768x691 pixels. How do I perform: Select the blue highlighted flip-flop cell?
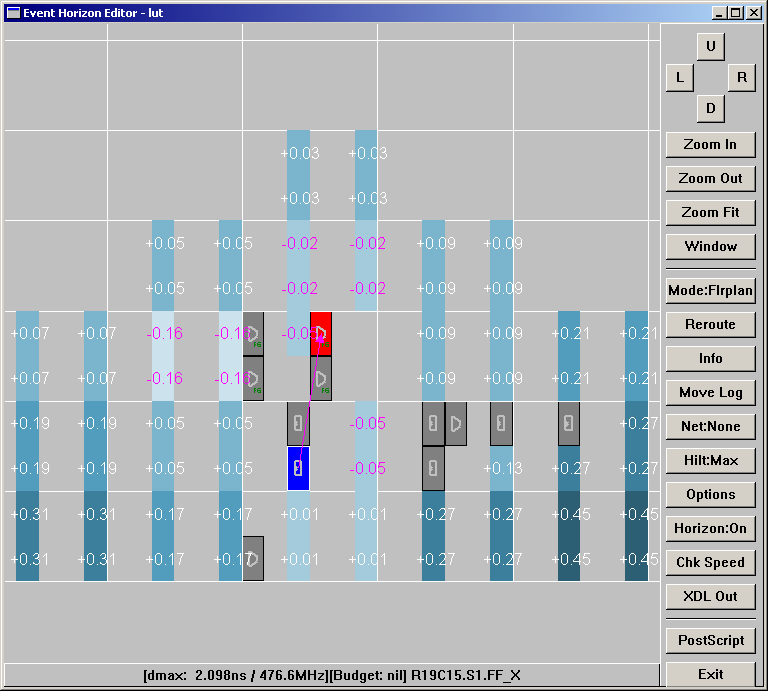298,468
